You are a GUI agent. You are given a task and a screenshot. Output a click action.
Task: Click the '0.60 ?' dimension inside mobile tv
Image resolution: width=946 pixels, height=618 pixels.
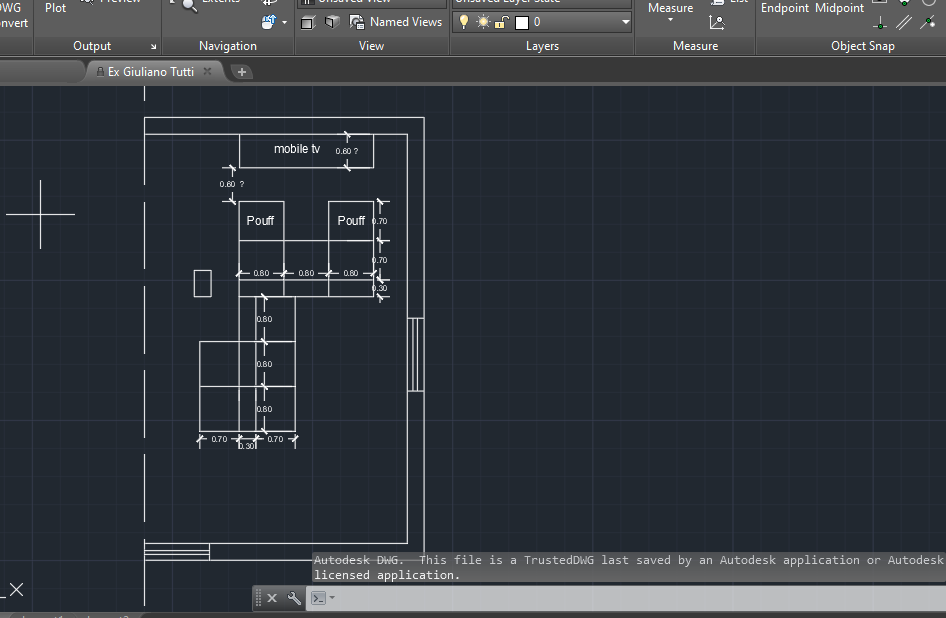(x=347, y=151)
